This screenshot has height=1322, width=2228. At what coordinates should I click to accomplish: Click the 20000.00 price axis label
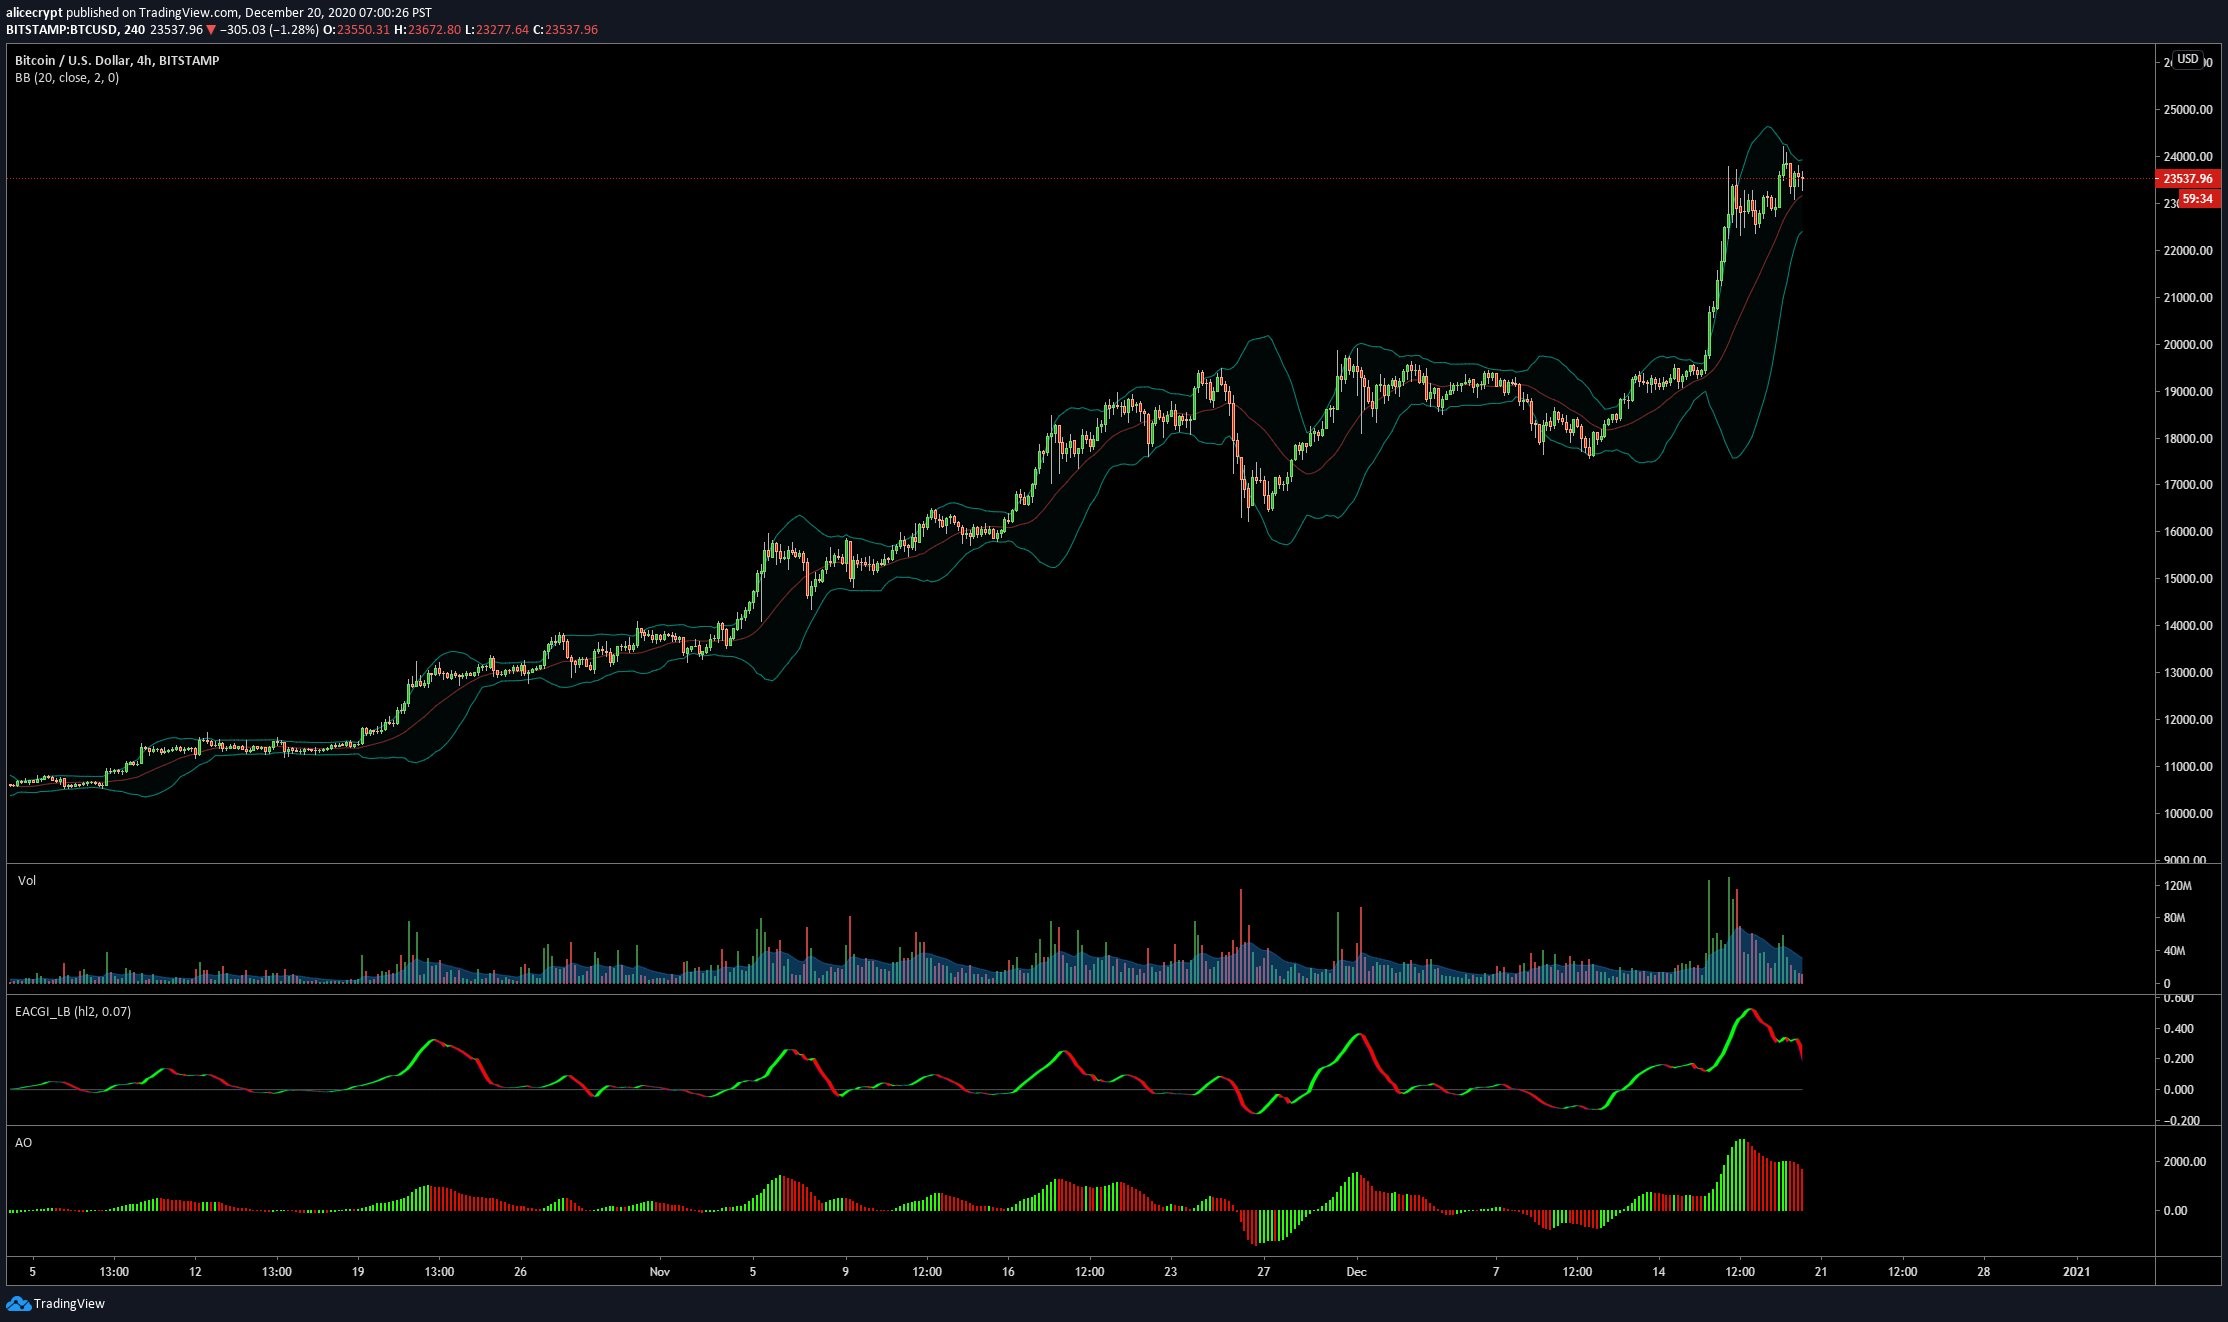click(2188, 345)
